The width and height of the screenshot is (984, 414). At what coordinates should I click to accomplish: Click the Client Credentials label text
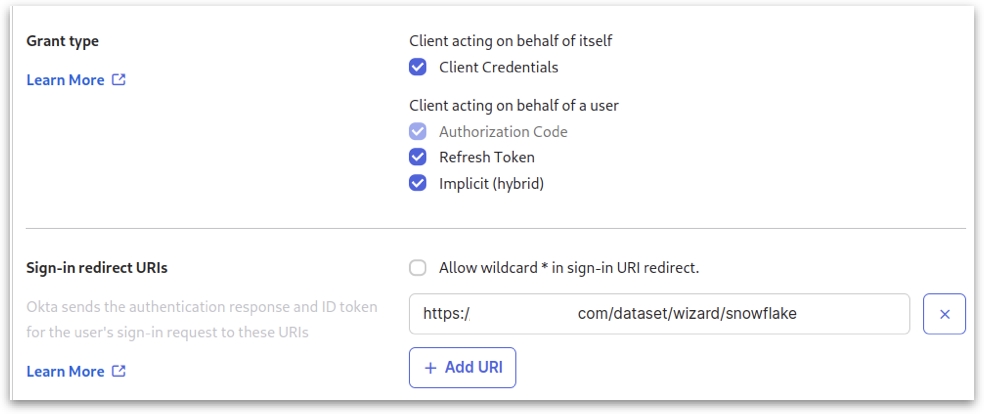tap(498, 68)
